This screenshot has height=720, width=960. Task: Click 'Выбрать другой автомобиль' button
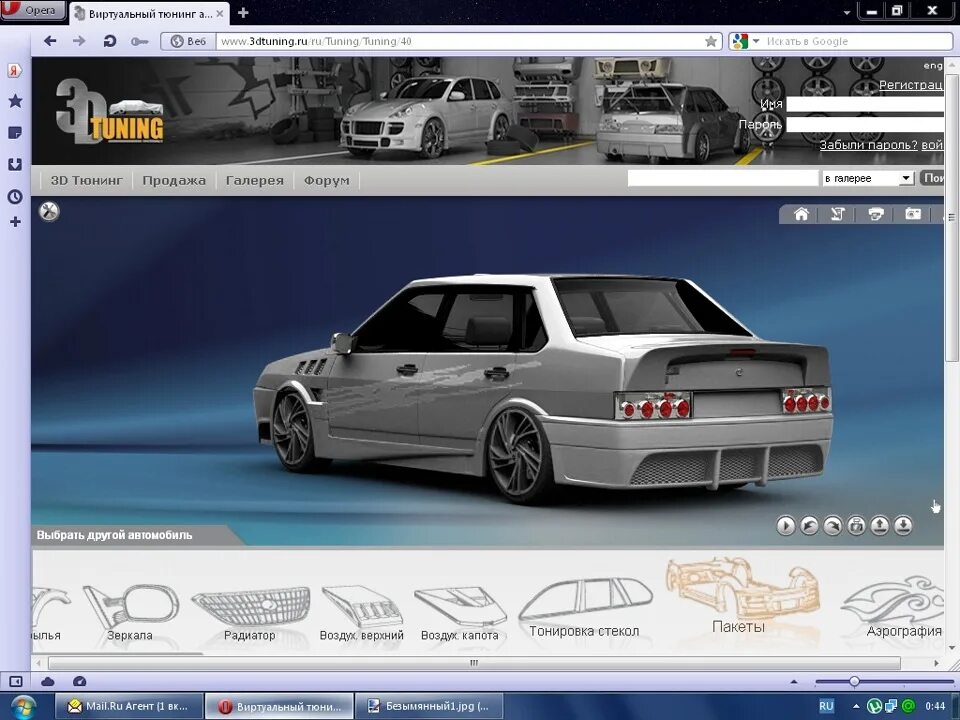(115, 535)
